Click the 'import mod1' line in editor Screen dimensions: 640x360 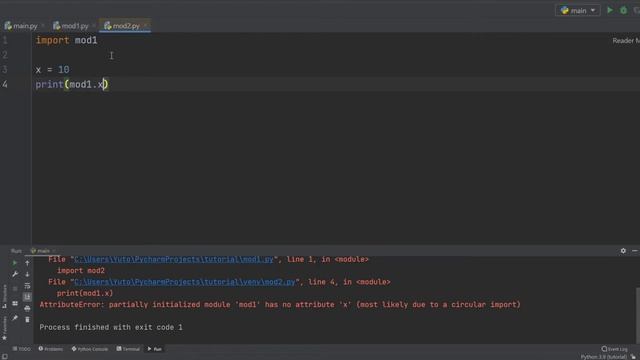pos(67,40)
